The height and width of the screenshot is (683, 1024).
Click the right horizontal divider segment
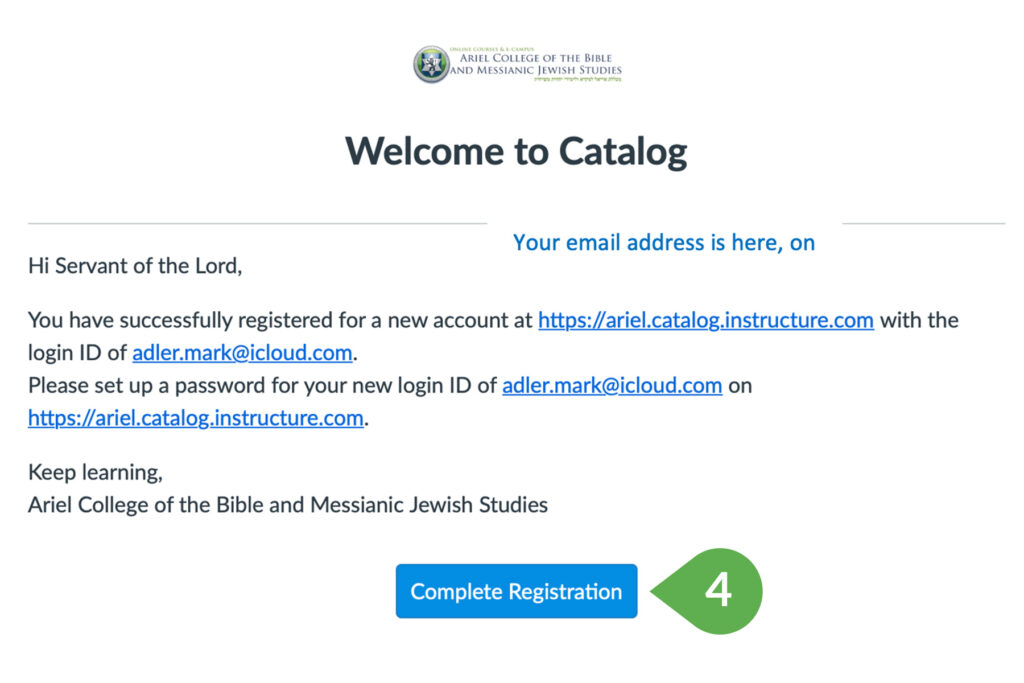(x=923, y=223)
